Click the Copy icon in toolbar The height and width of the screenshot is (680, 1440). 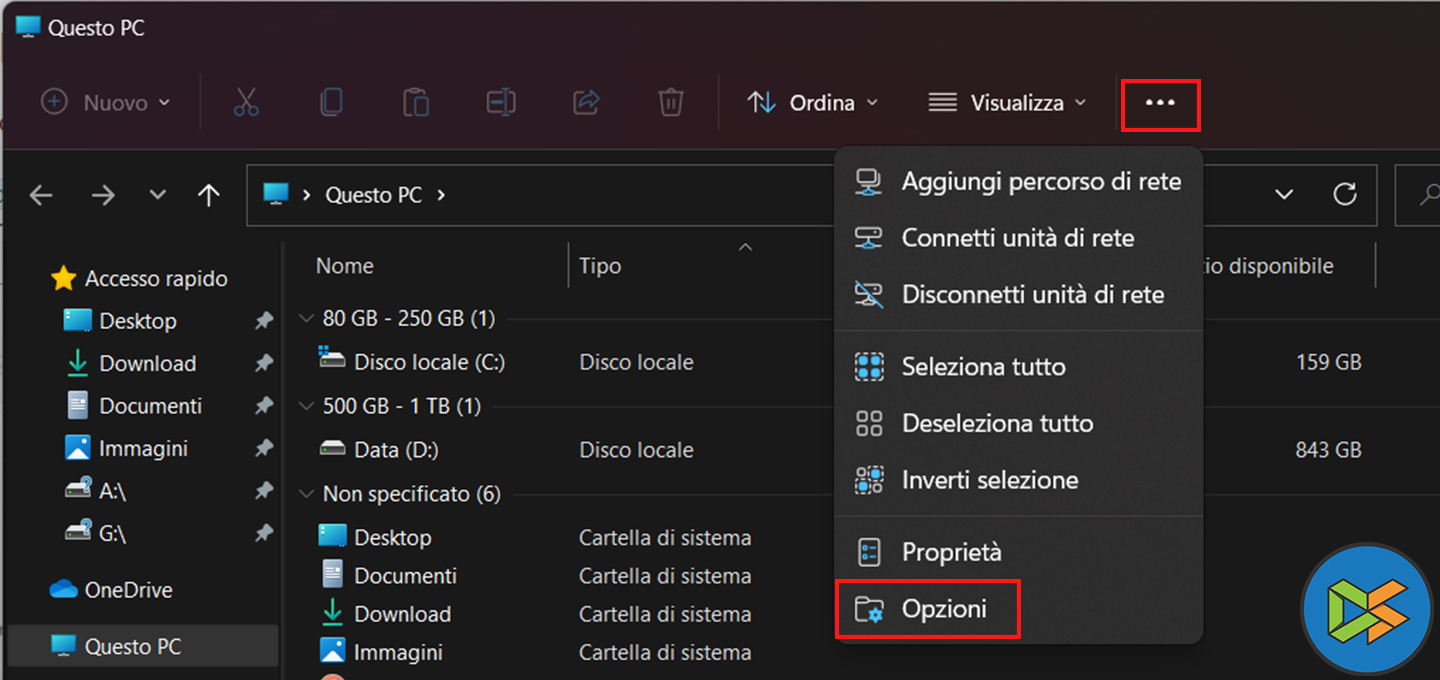331,102
